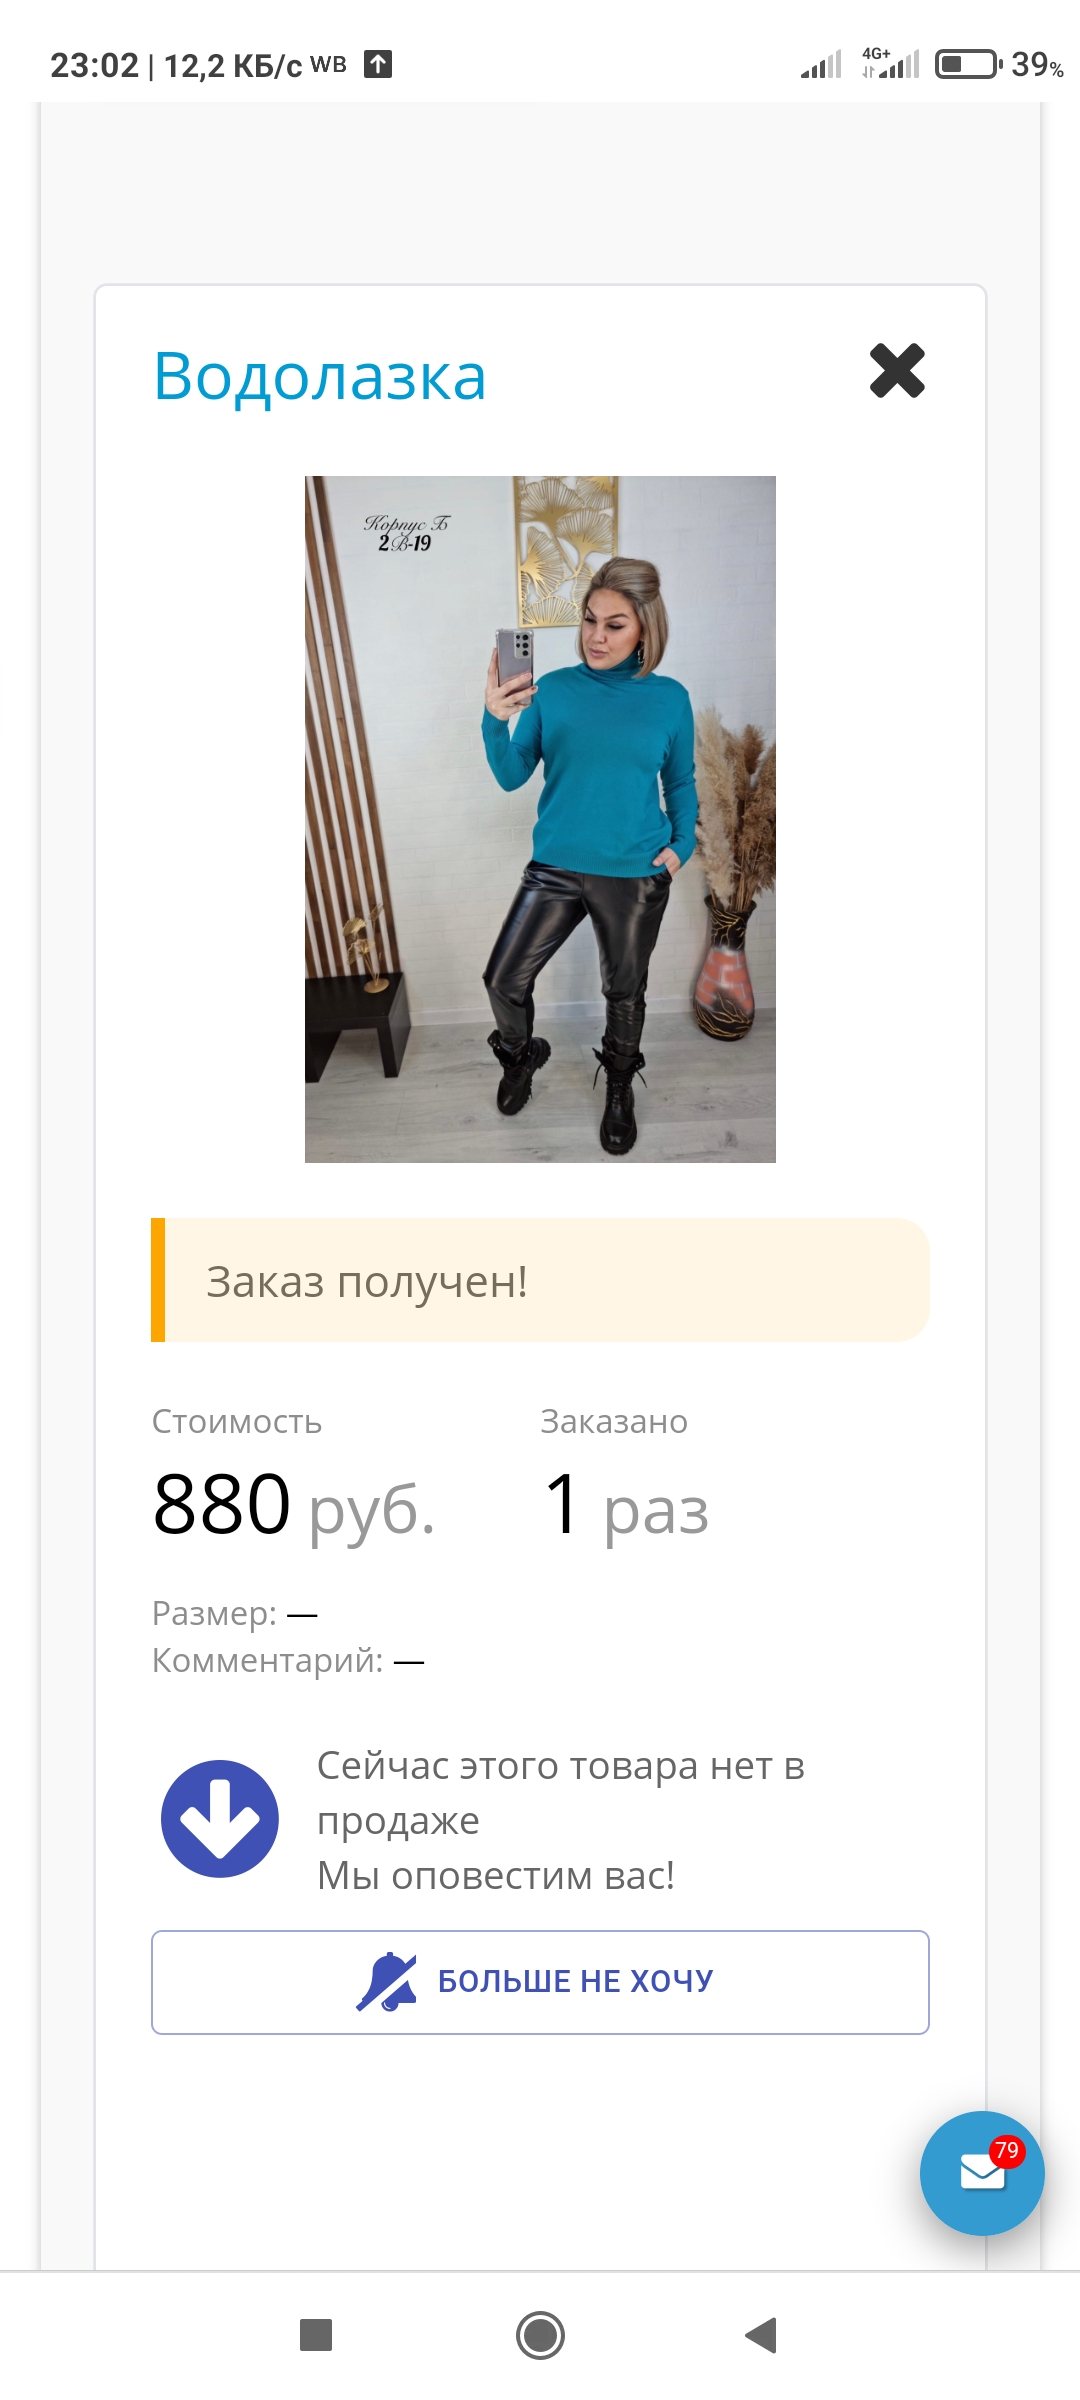This screenshot has width=1080, height=2400.
Task: Tap the battery indicator icon
Action: [967, 64]
